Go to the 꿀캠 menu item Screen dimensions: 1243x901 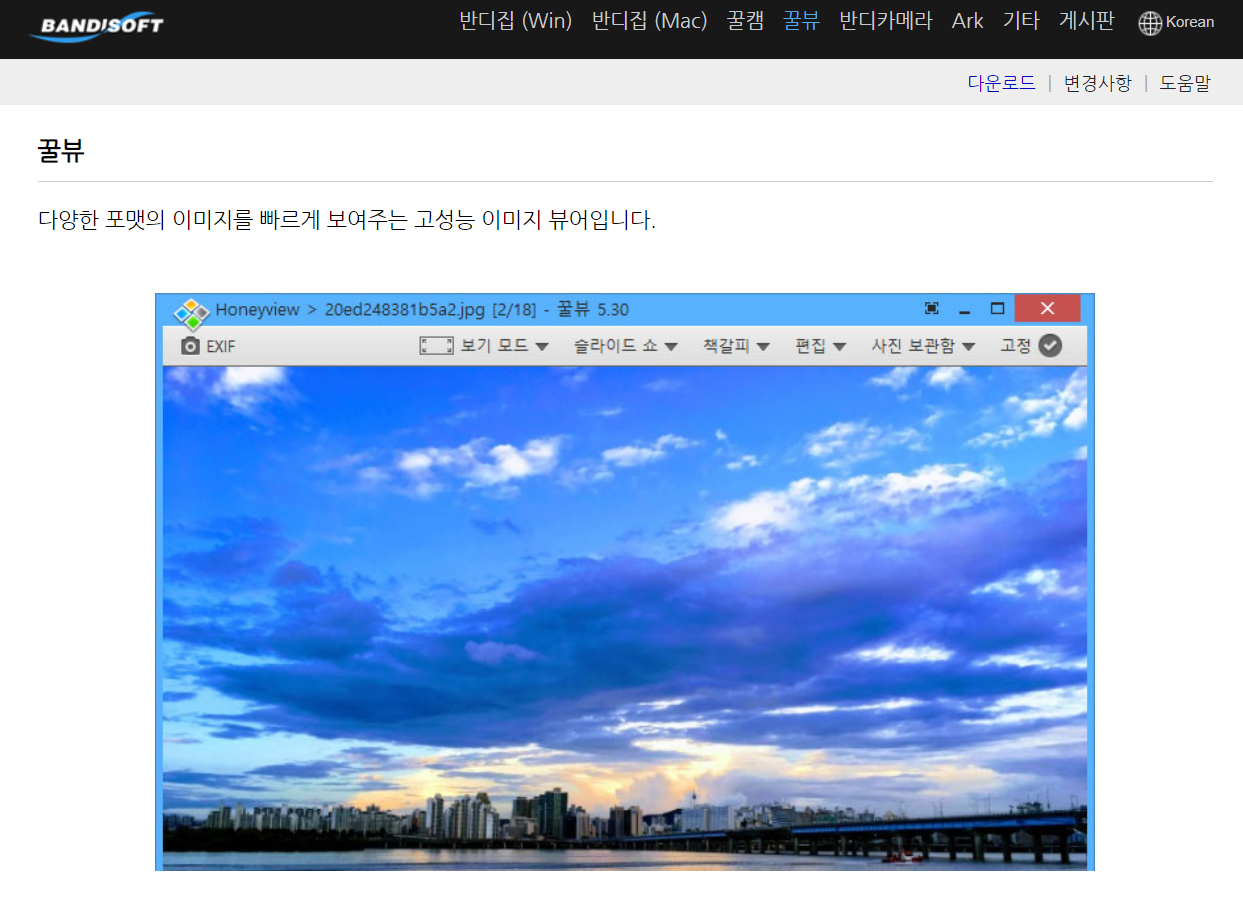tap(745, 21)
